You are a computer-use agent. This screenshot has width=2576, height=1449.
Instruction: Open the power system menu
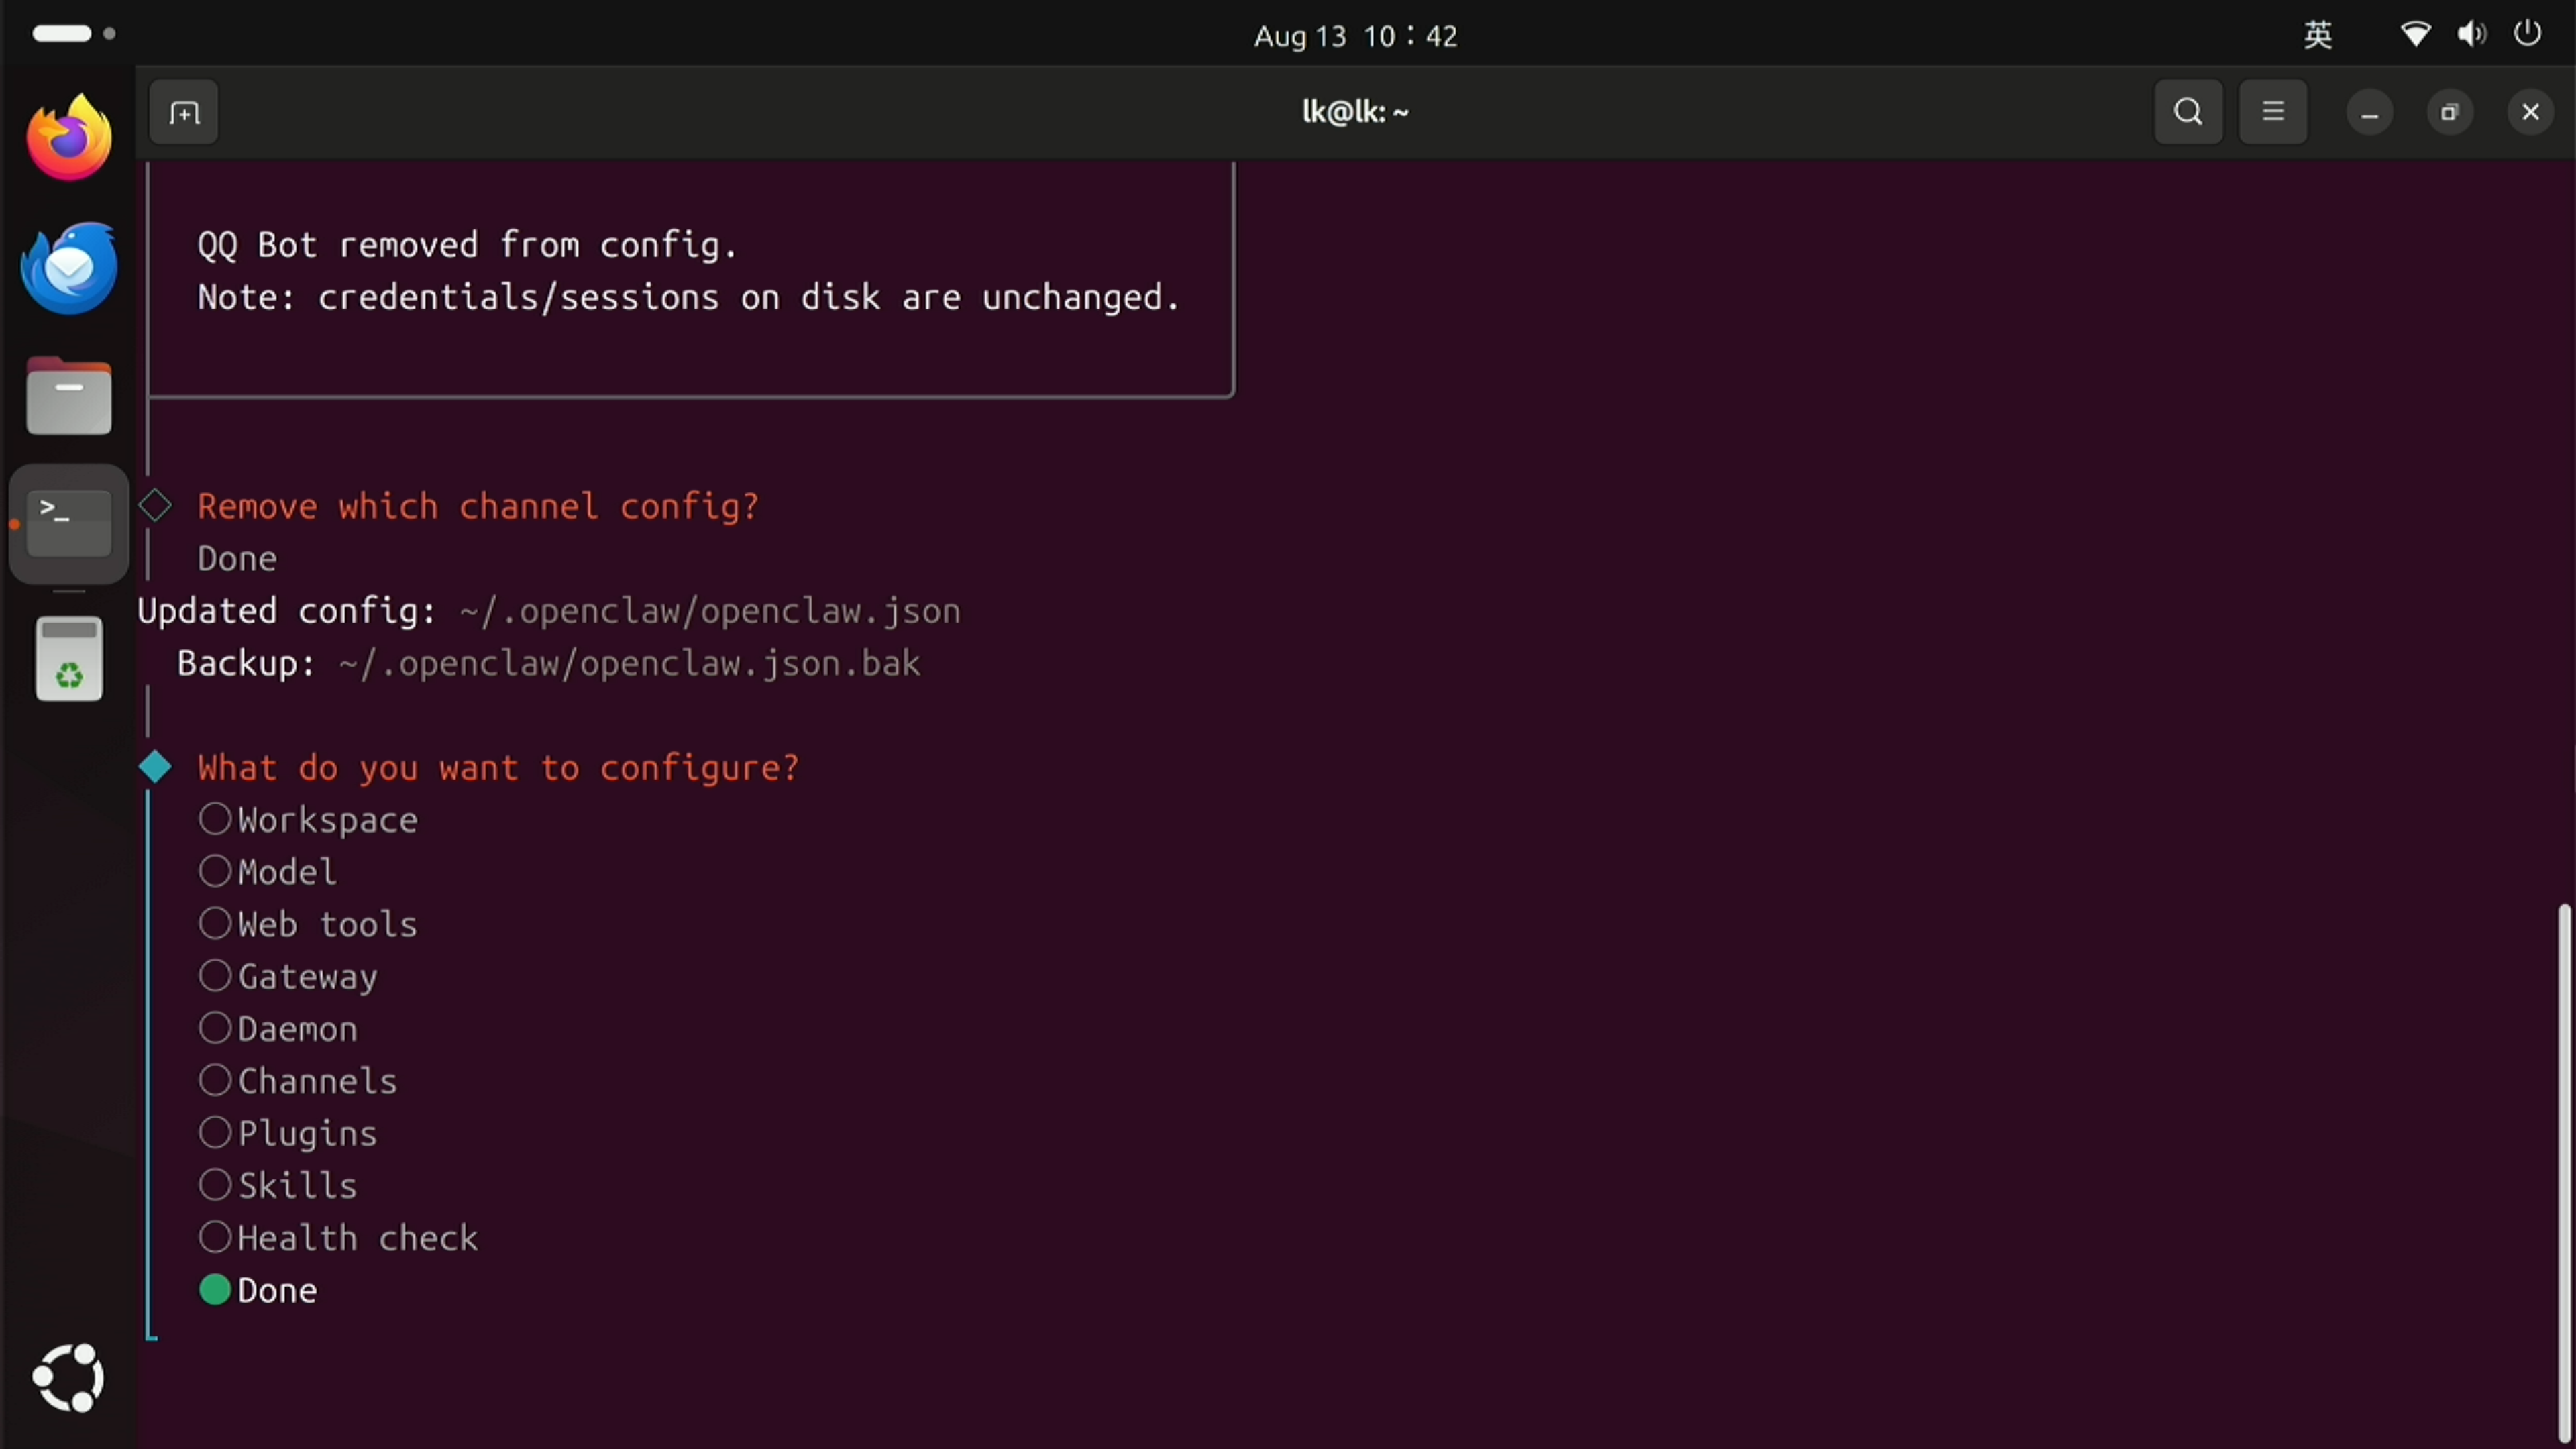2528,34
